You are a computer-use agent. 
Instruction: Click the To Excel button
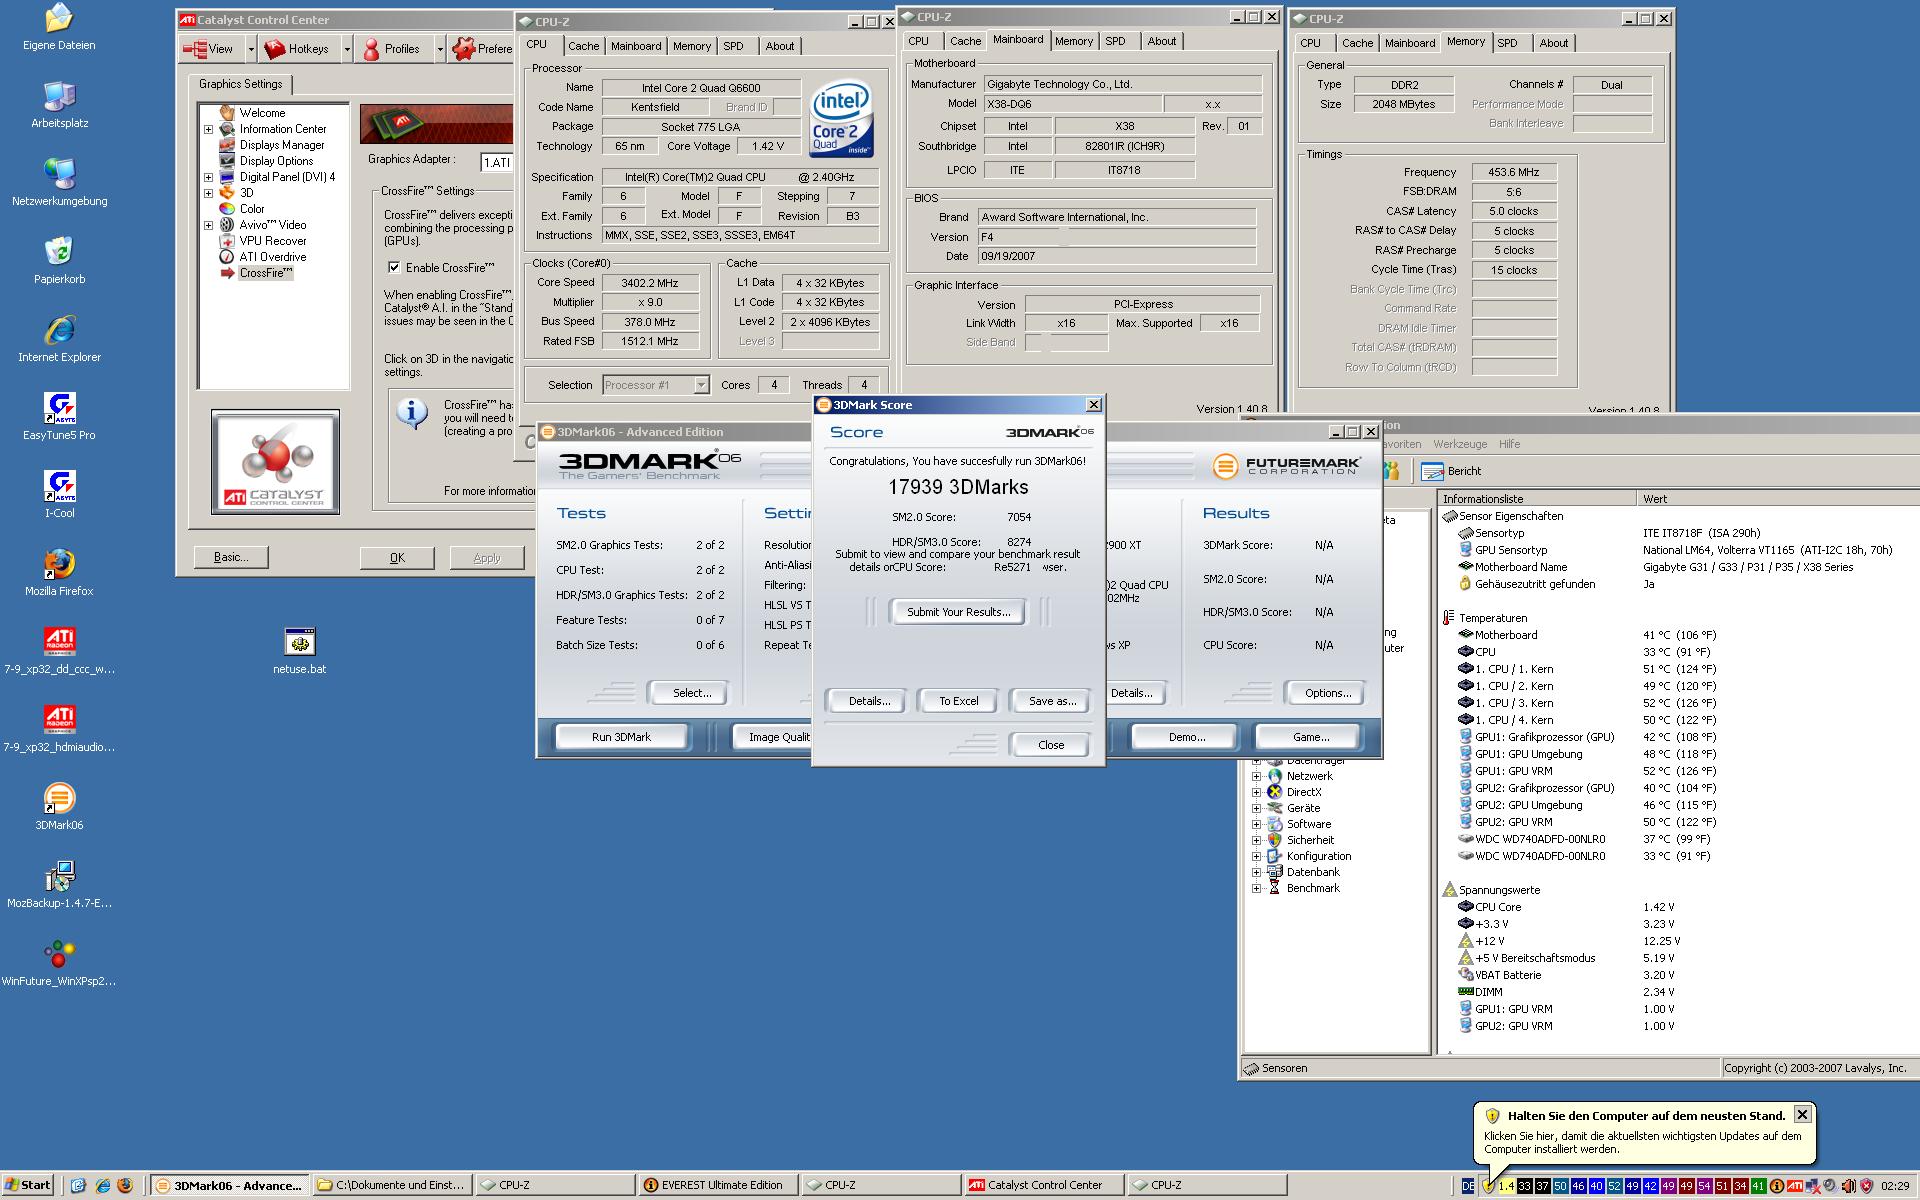(958, 701)
